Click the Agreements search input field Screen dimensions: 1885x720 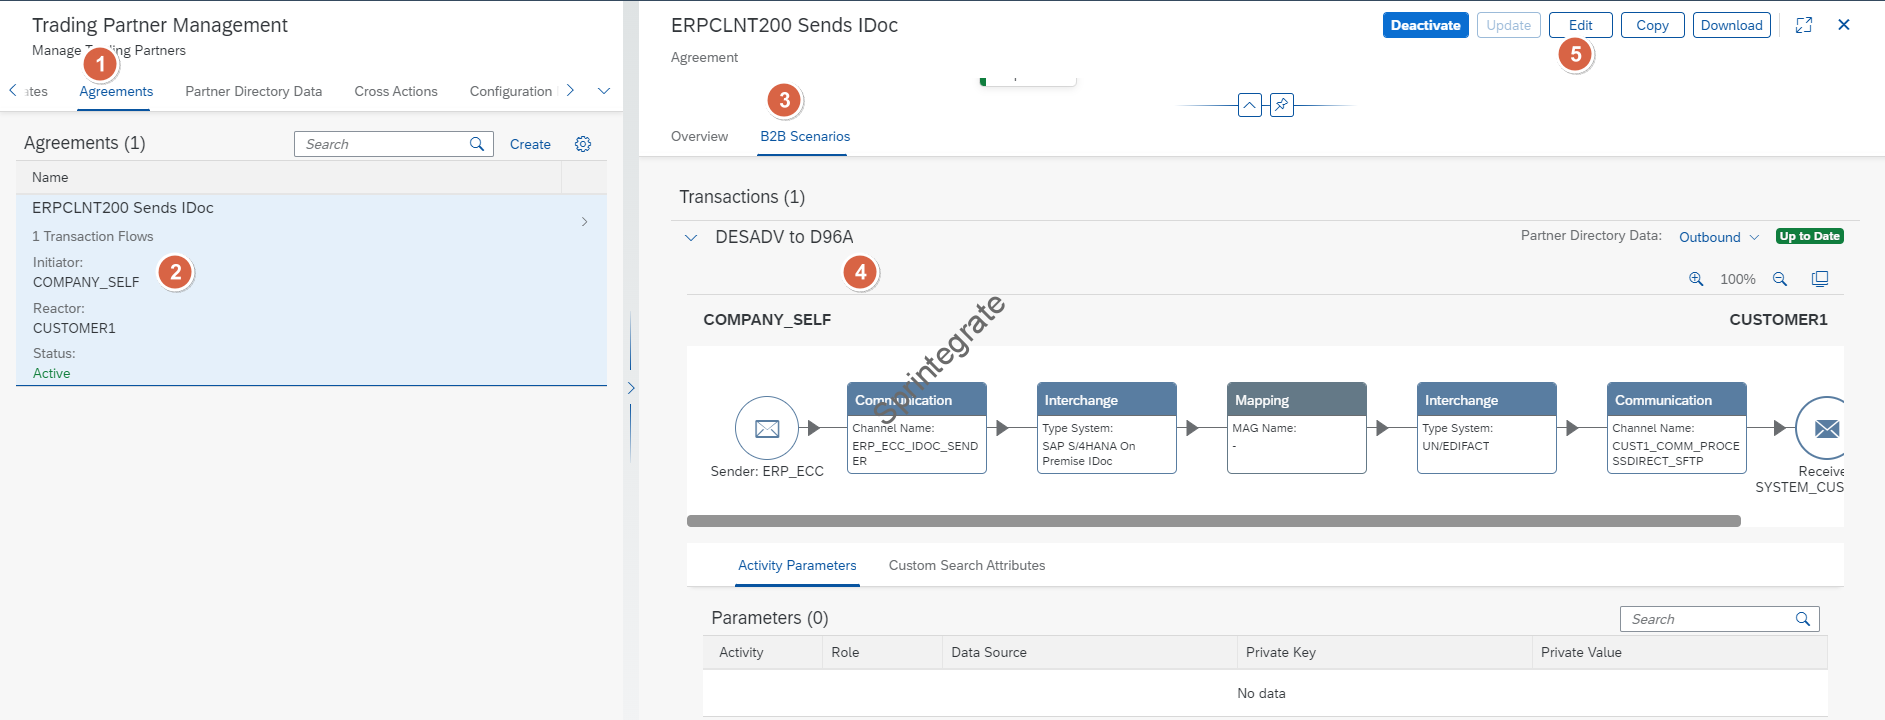(x=380, y=144)
